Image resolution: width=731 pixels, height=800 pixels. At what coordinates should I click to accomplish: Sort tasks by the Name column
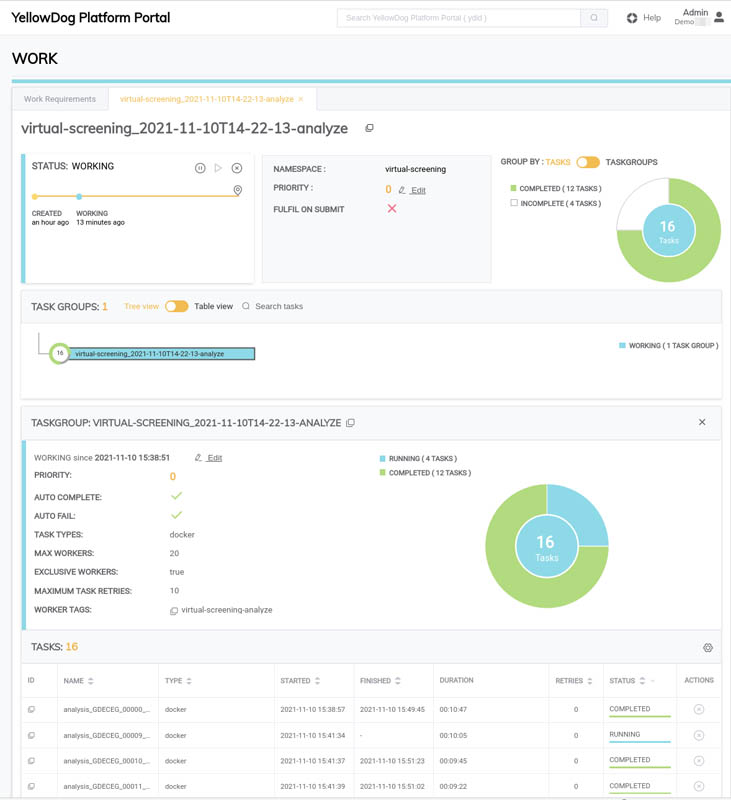pos(91,681)
